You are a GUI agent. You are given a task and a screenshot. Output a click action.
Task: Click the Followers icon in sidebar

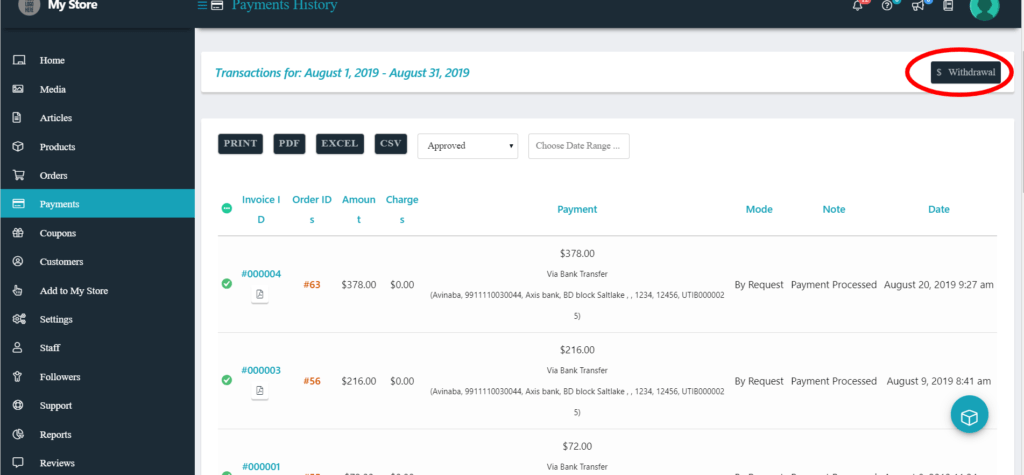(x=18, y=376)
